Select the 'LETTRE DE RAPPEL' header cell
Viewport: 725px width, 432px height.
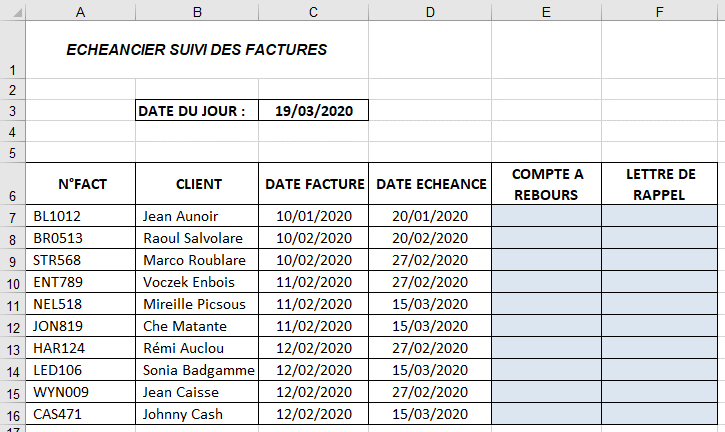[660, 184]
